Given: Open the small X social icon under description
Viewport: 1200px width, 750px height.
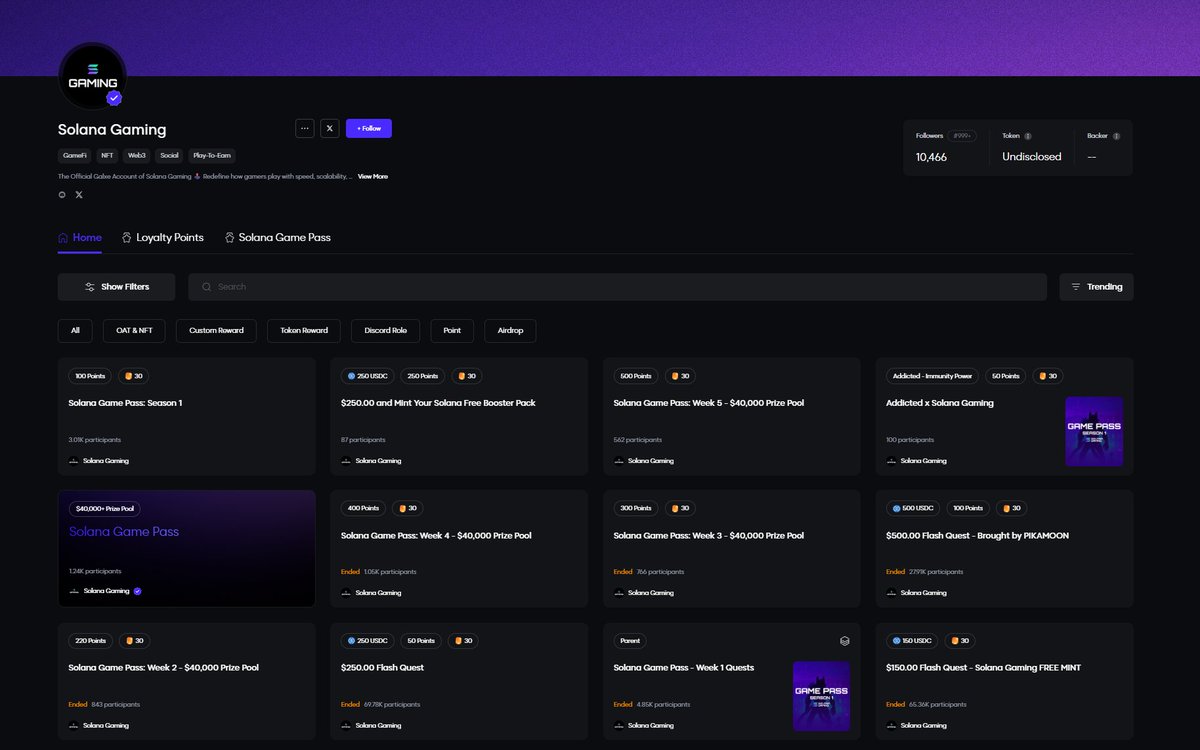Looking at the screenshot, I should [x=79, y=195].
